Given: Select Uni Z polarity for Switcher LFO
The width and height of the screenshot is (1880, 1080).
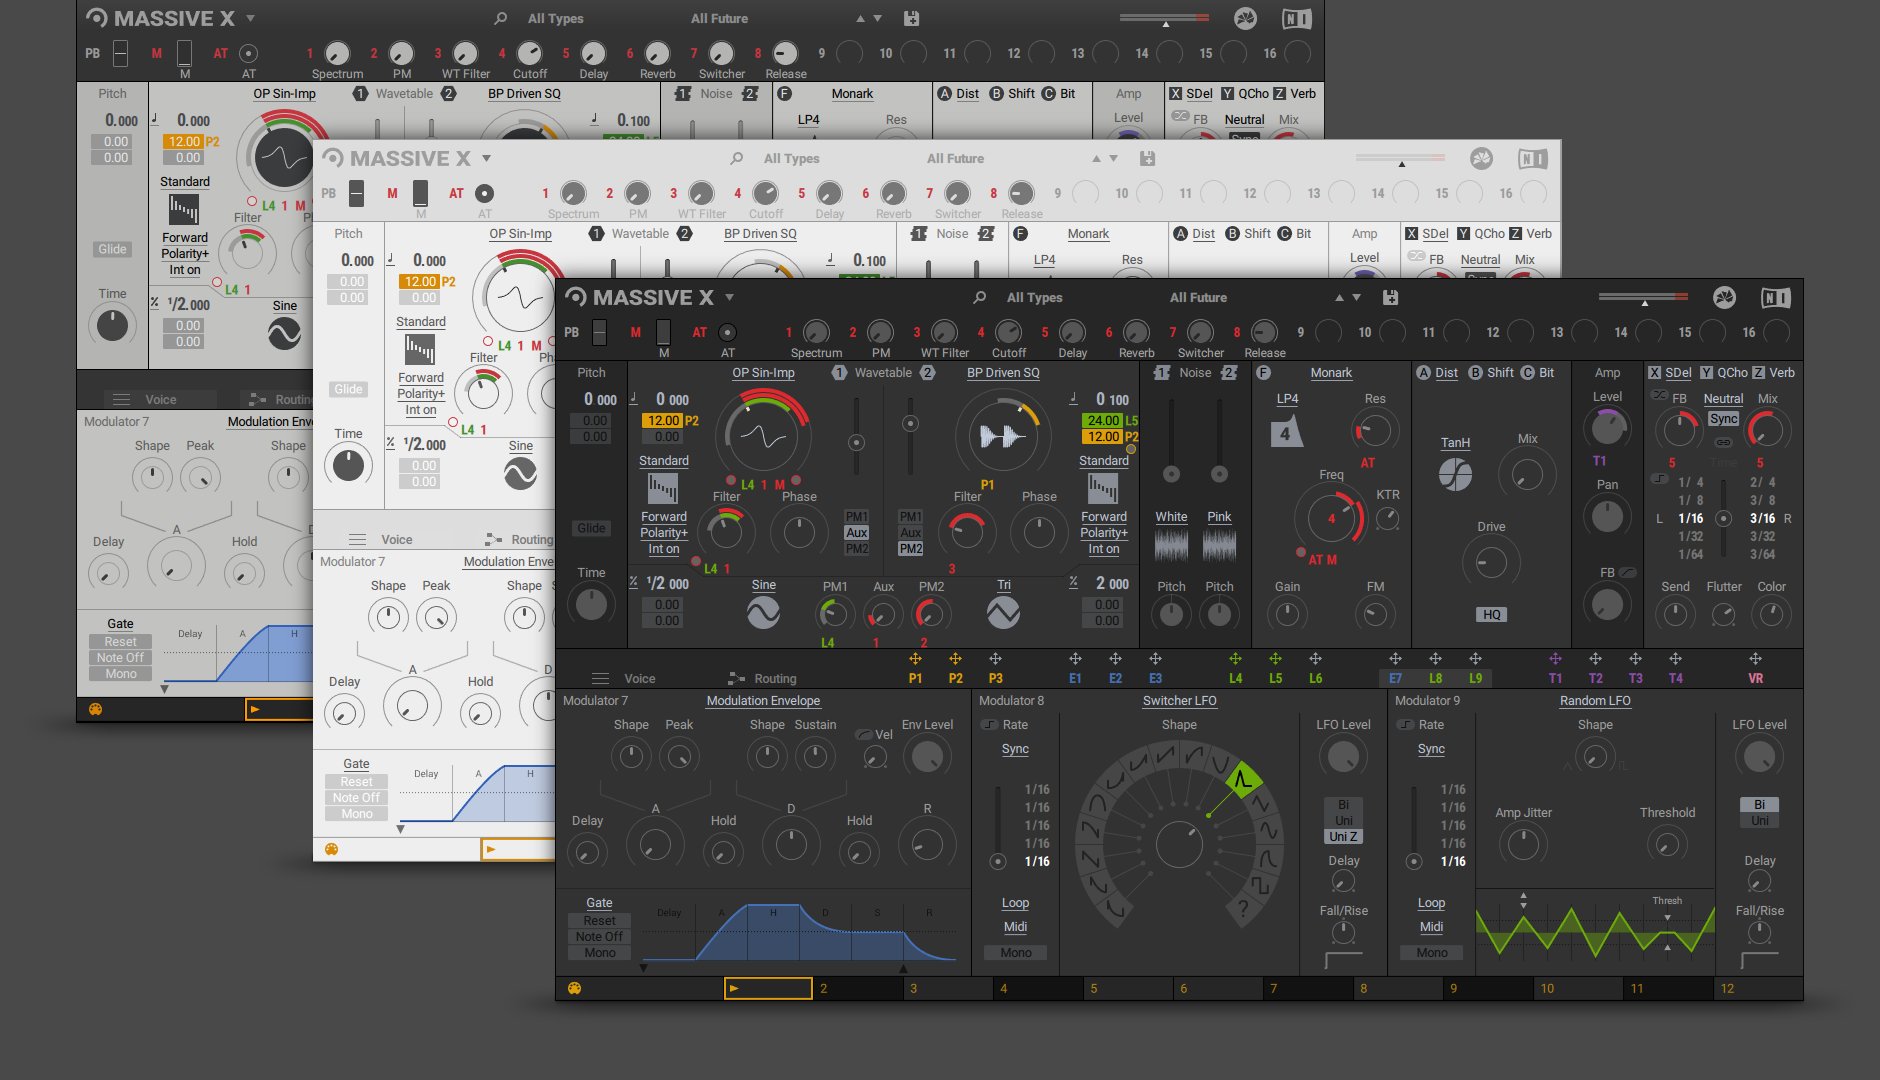Looking at the screenshot, I should [1343, 836].
